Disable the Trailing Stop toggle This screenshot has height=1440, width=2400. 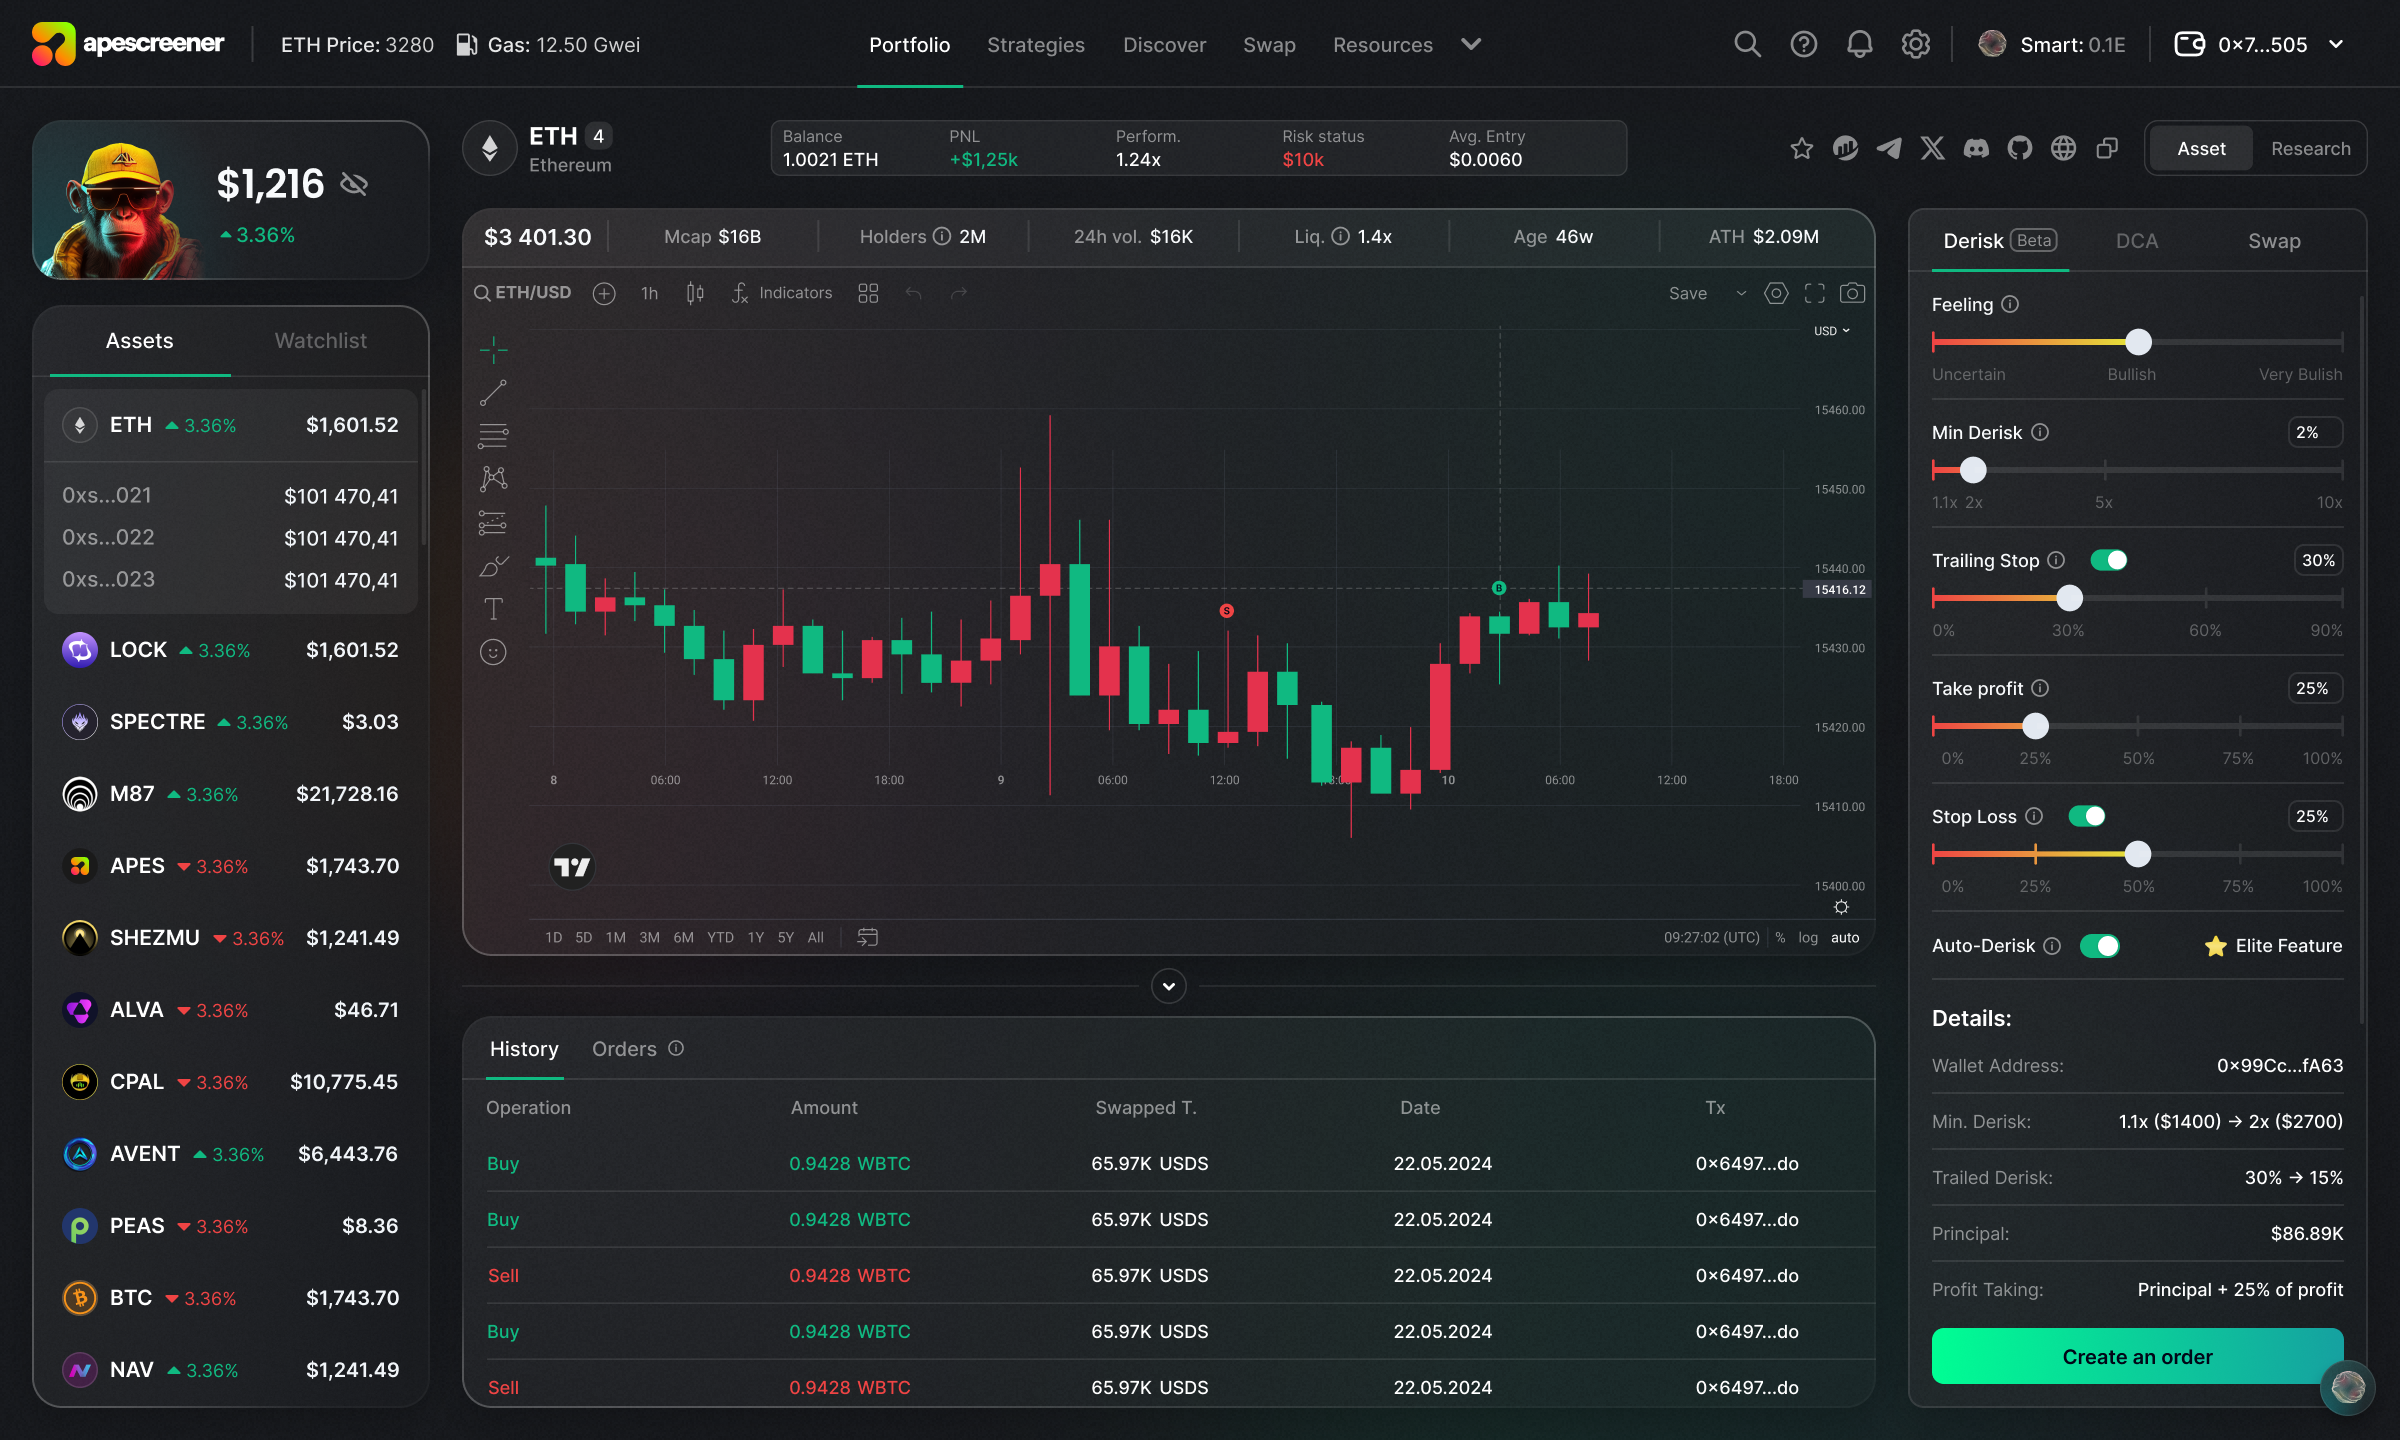(2109, 560)
